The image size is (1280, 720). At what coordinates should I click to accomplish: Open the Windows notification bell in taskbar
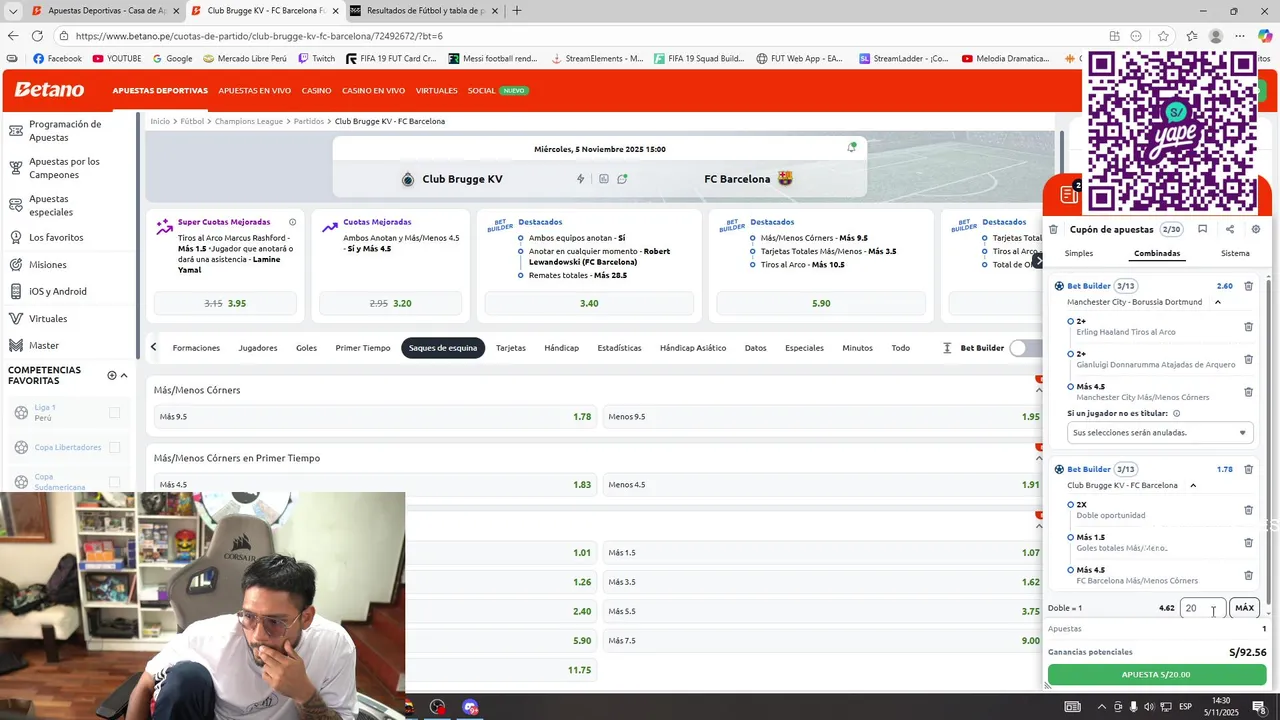click(x=1259, y=706)
